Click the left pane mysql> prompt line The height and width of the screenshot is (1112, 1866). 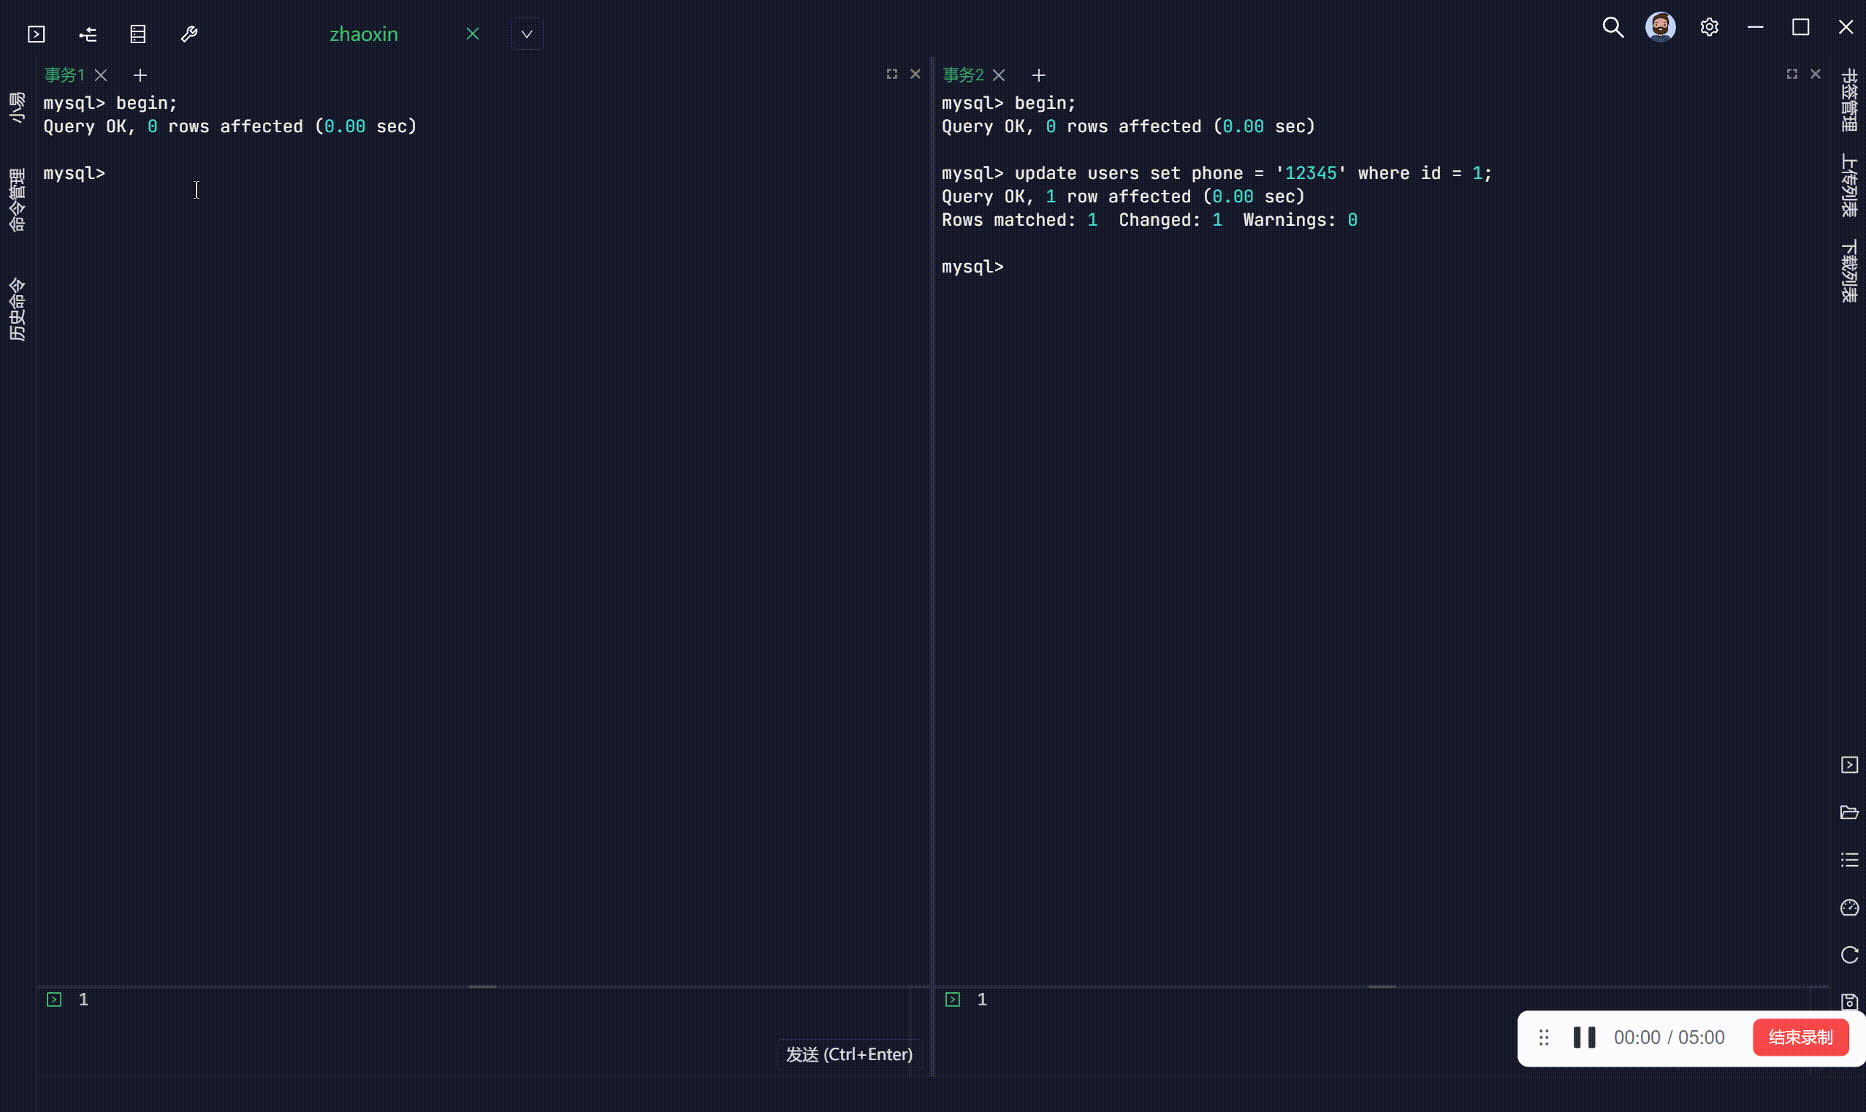tap(74, 173)
